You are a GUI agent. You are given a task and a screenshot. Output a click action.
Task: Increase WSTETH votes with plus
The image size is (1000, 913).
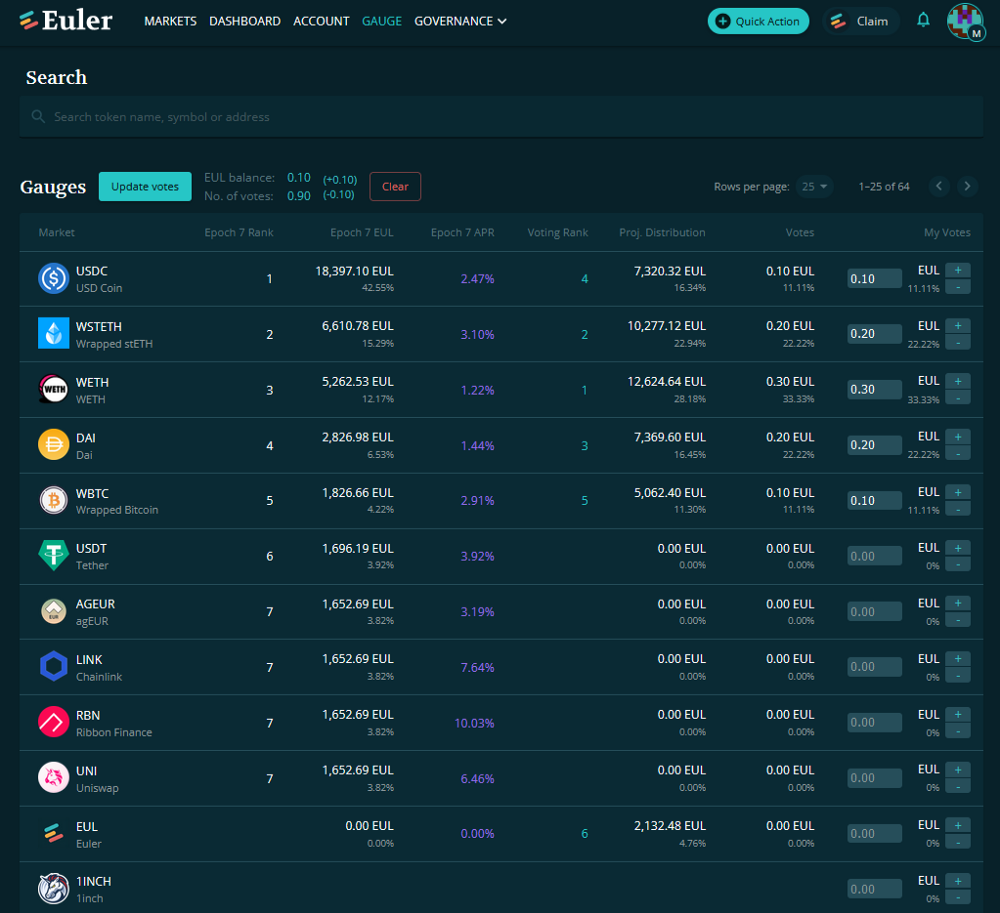958,326
